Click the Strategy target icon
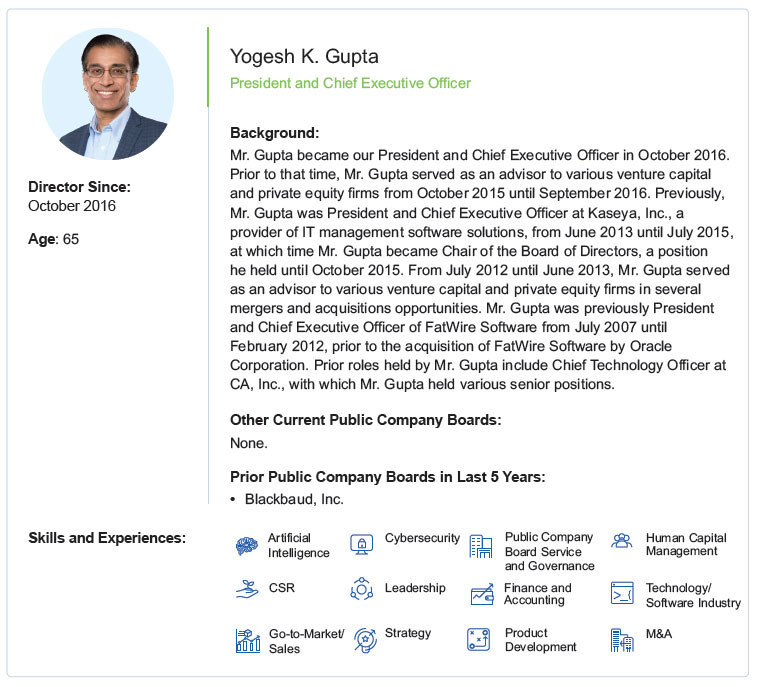 coord(365,640)
